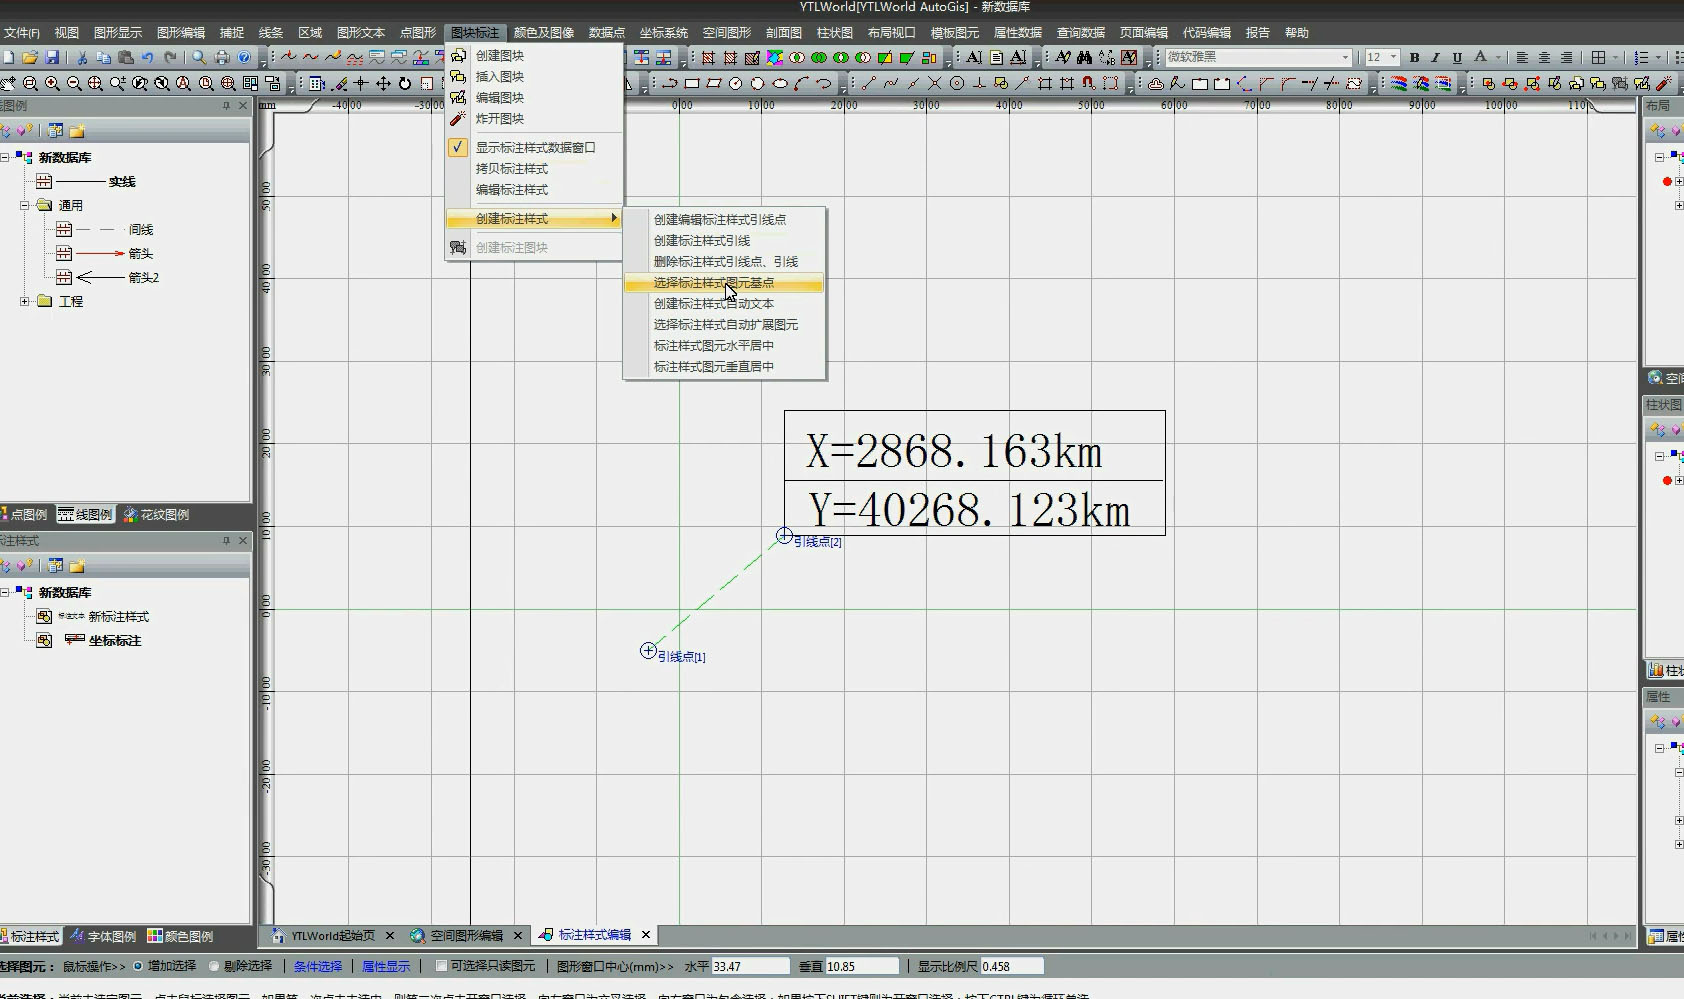Select the rectangle drawing tool
Screen dimensions: 1684x999
point(692,84)
